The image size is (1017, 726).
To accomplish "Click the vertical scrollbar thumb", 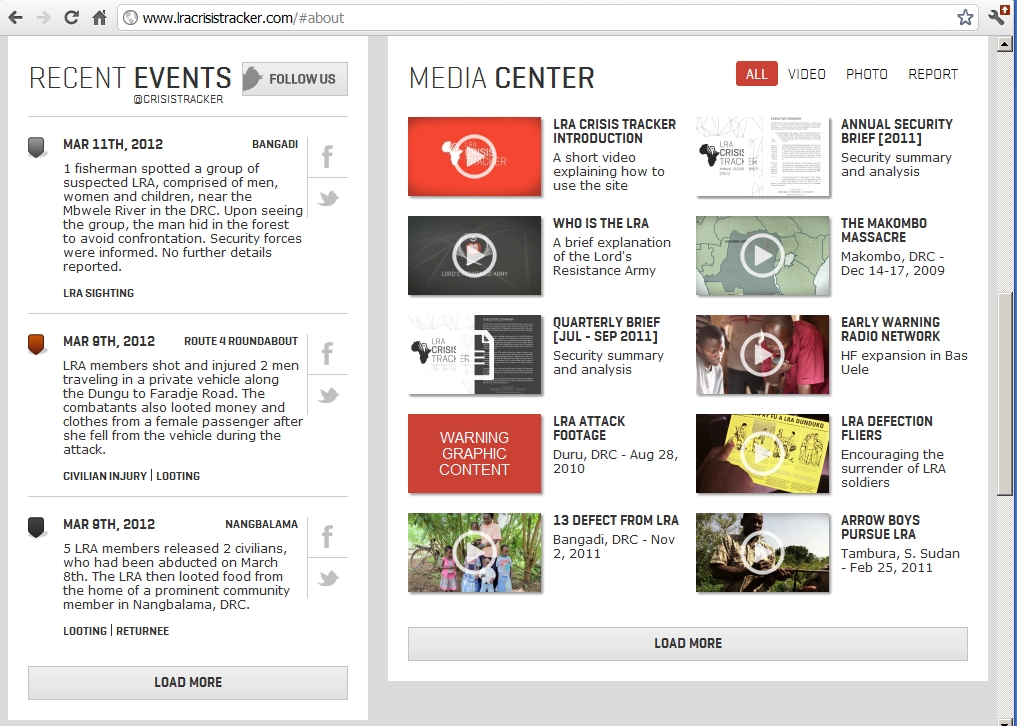I will (1005, 394).
